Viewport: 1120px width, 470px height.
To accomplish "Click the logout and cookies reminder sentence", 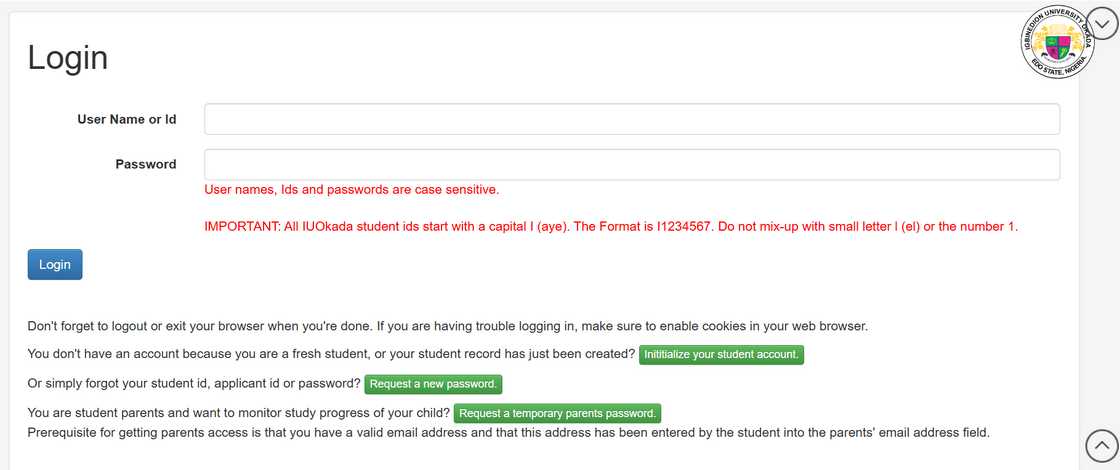I will click(446, 326).
